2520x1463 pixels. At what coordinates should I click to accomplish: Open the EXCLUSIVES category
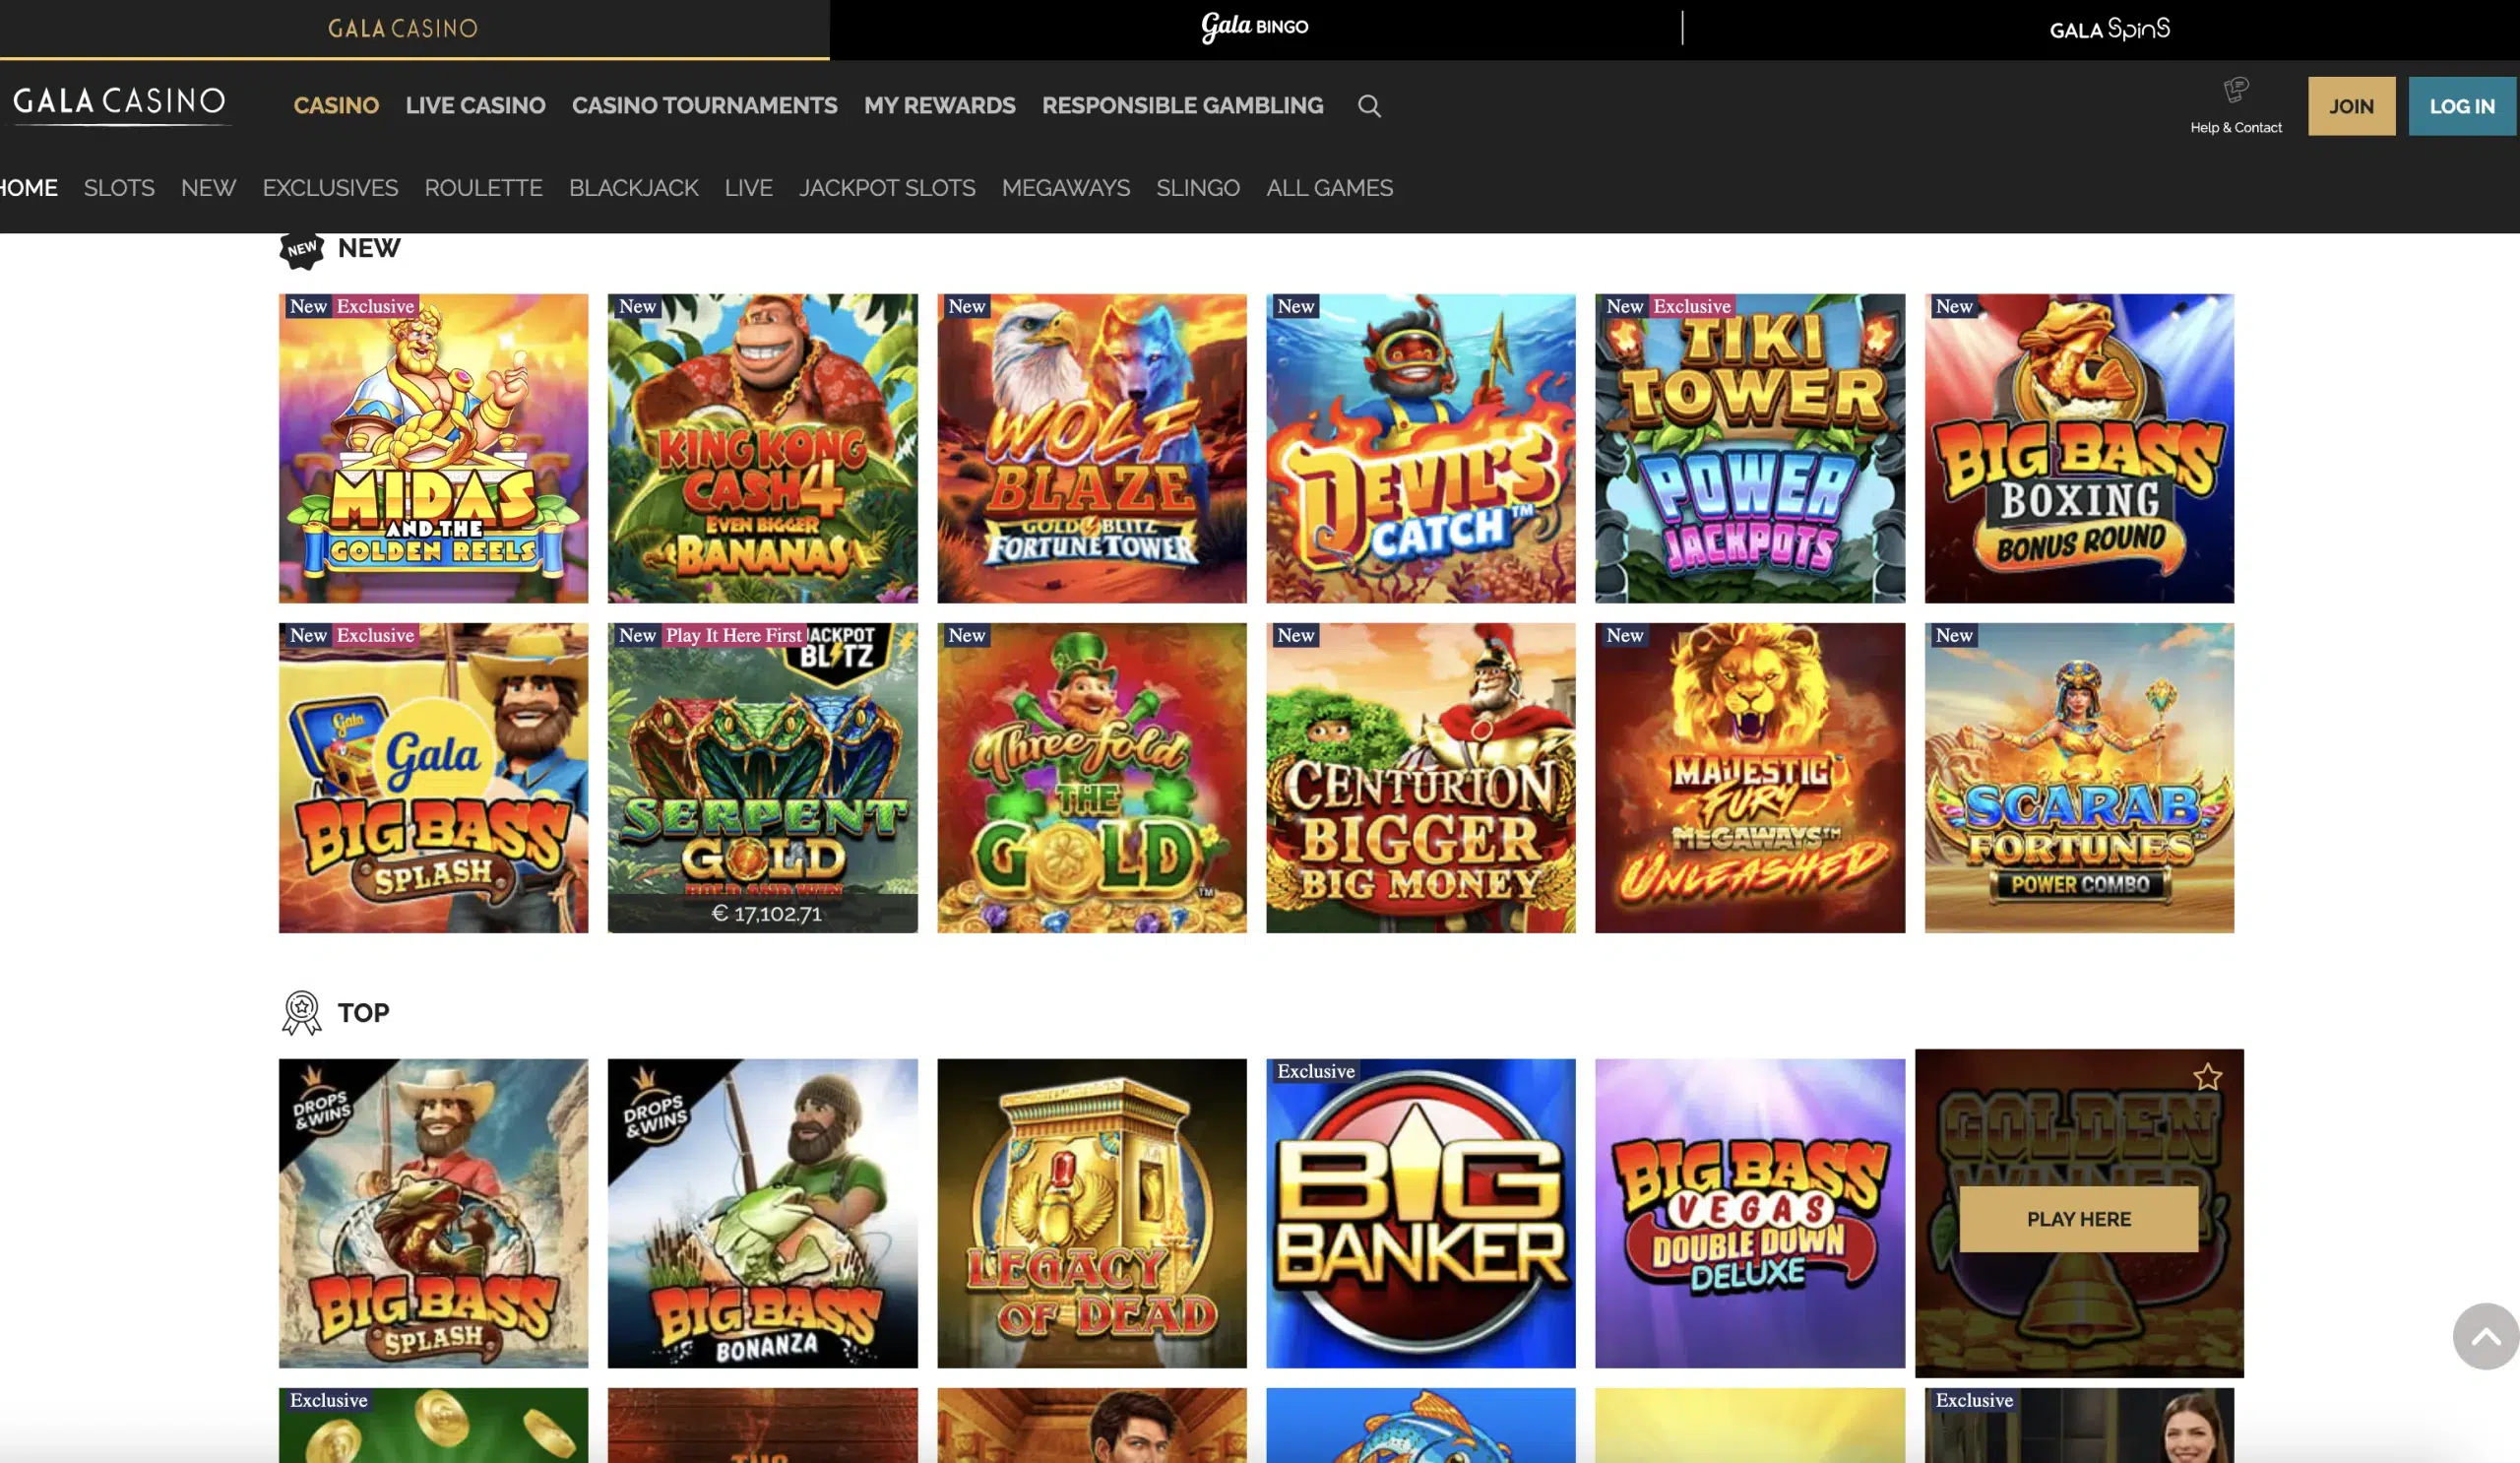[x=330, y=188]
